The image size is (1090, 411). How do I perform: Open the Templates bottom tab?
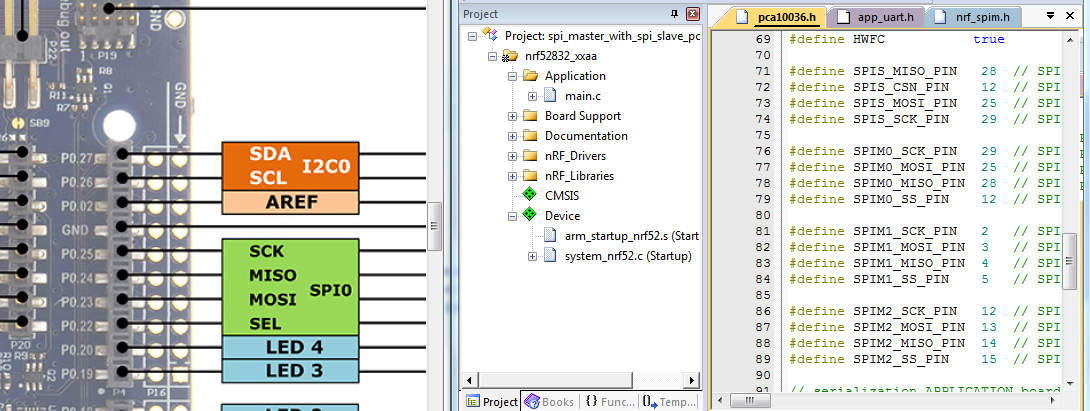(x=668, y=401)
